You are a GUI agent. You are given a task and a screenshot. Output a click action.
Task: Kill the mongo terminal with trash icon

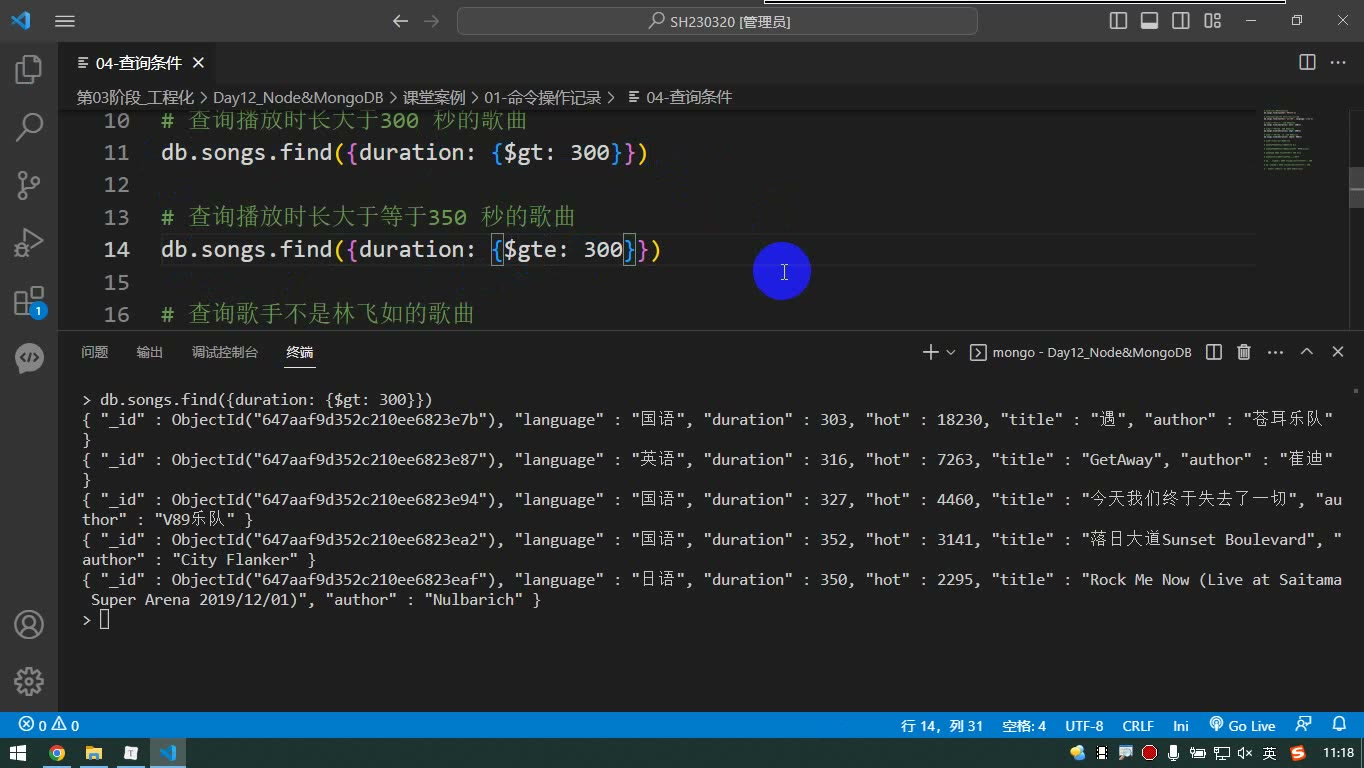tap(1244, 352)
